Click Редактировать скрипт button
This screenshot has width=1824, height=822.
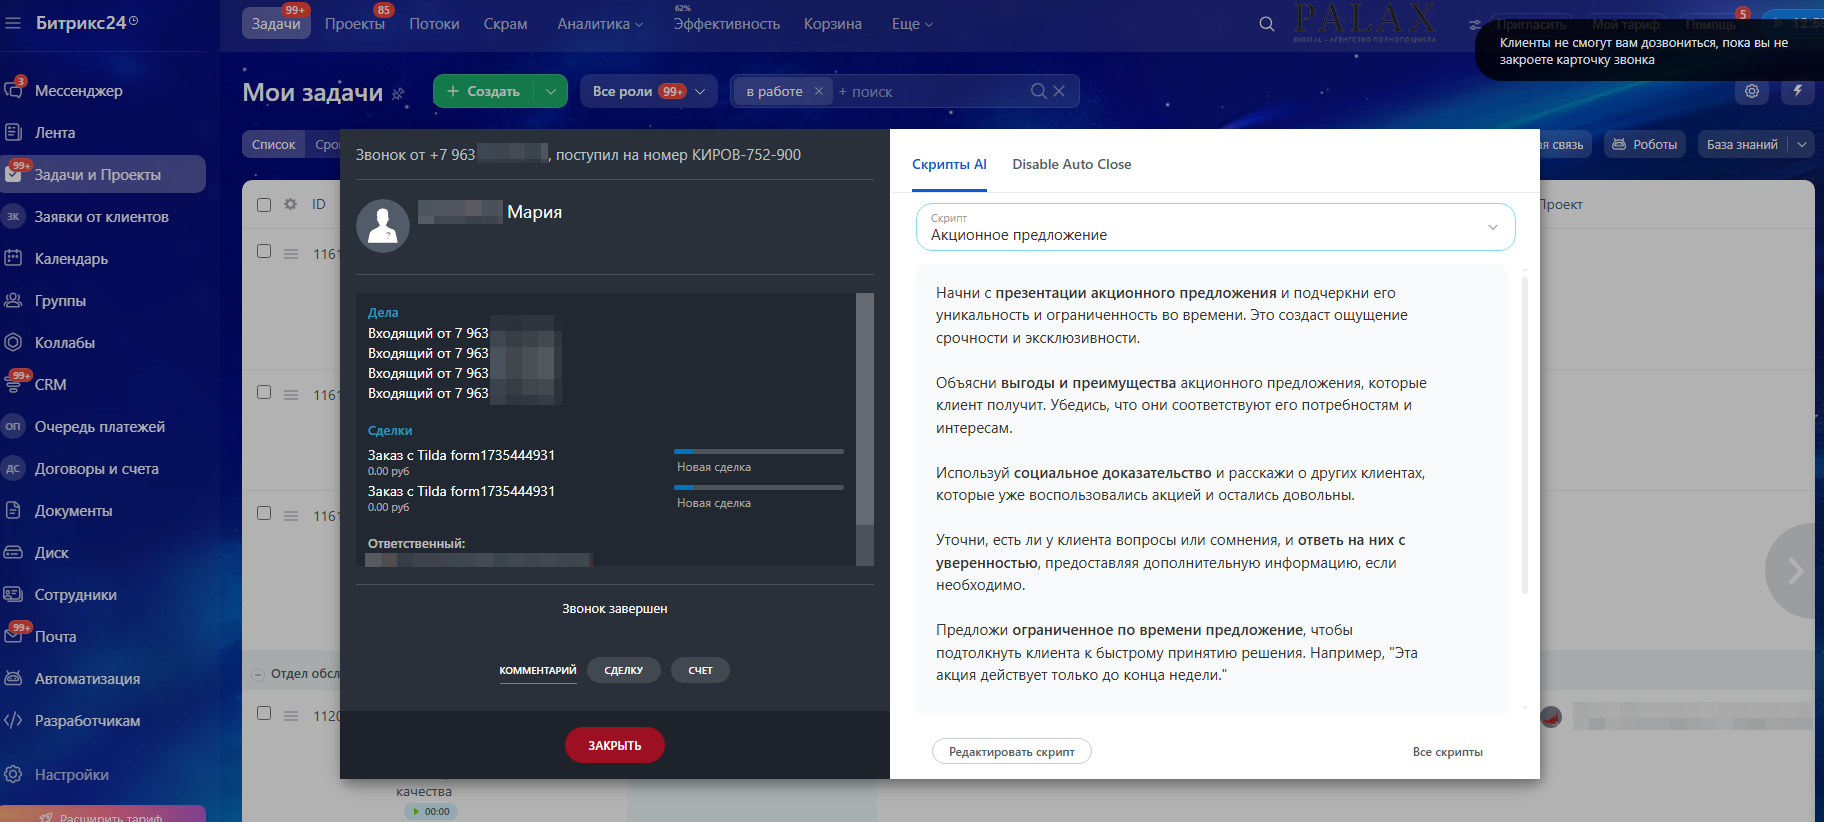coord(1012,751)
